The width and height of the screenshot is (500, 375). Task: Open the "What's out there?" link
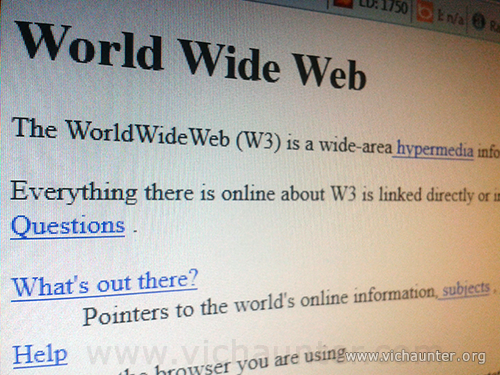[x=105, y=284]
